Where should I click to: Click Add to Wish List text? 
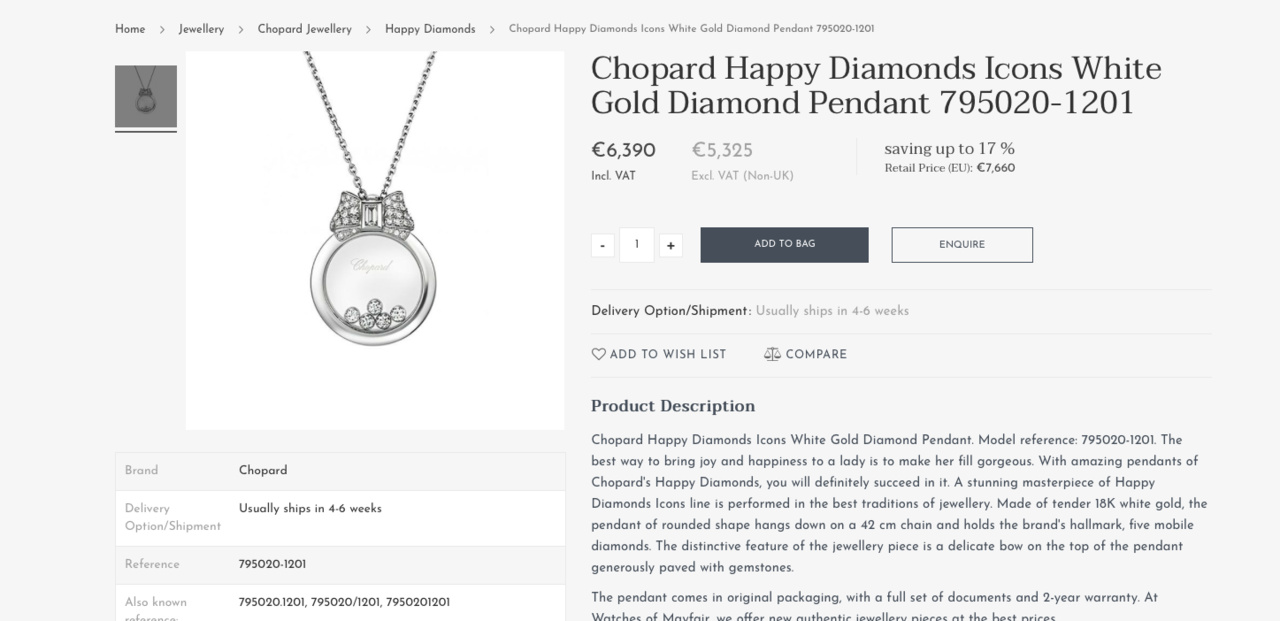point(668,354)
